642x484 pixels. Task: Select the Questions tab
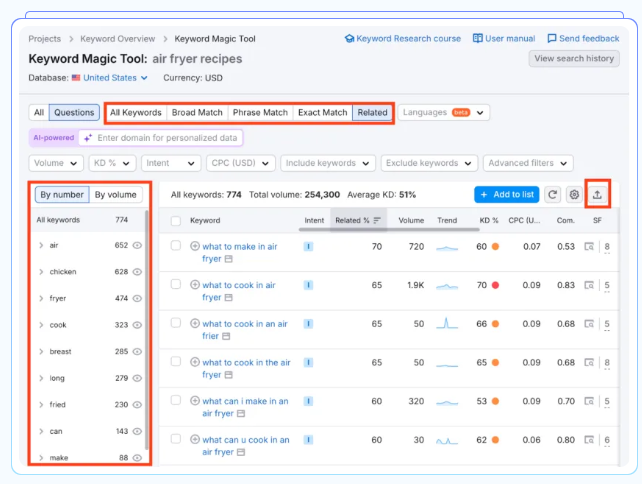click(74, 112)
